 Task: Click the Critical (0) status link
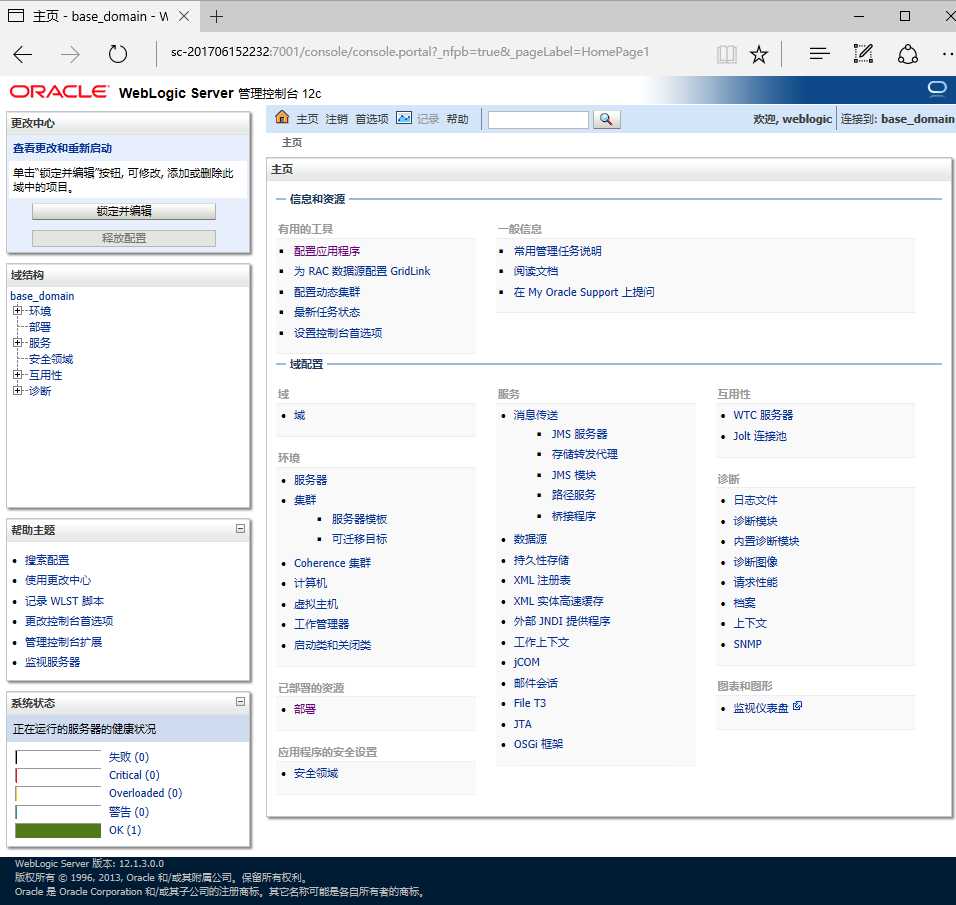pos(134,775)
